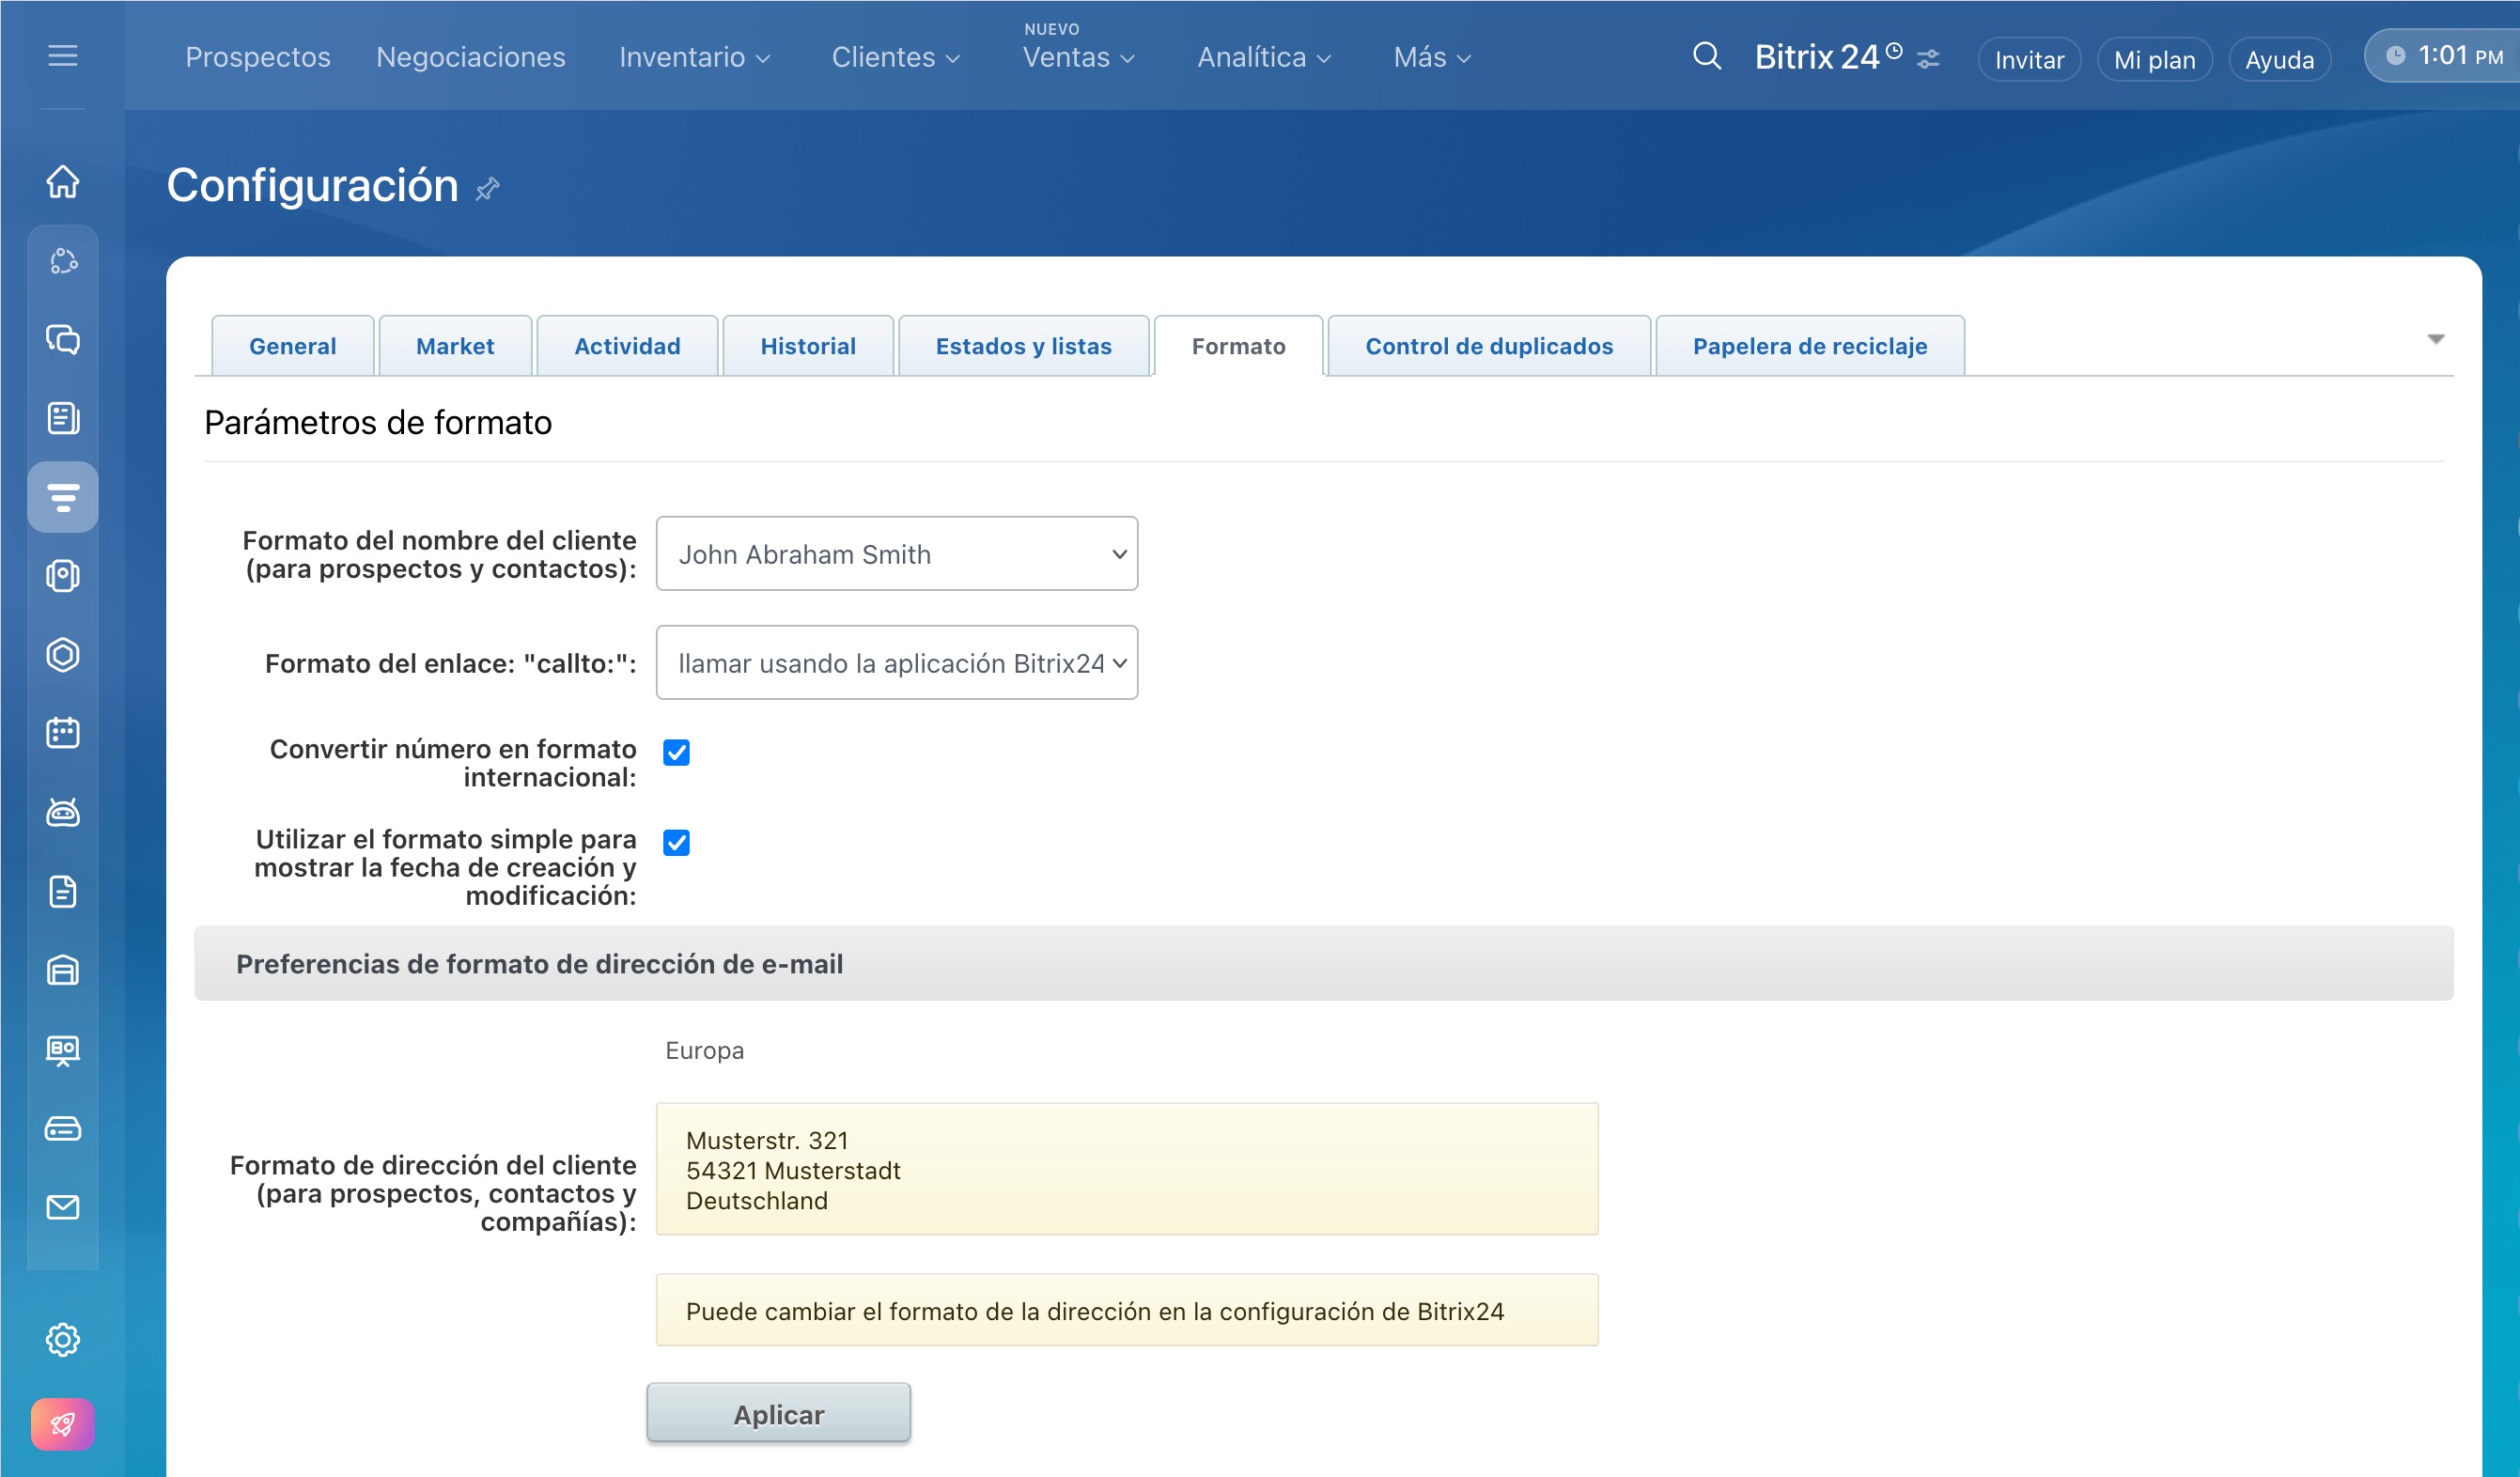Image resolution: width=2520 pixels, height=1477 pixels.
Task: Switch to Control de duplicados tab
Action: click(x=1488, y=346)
